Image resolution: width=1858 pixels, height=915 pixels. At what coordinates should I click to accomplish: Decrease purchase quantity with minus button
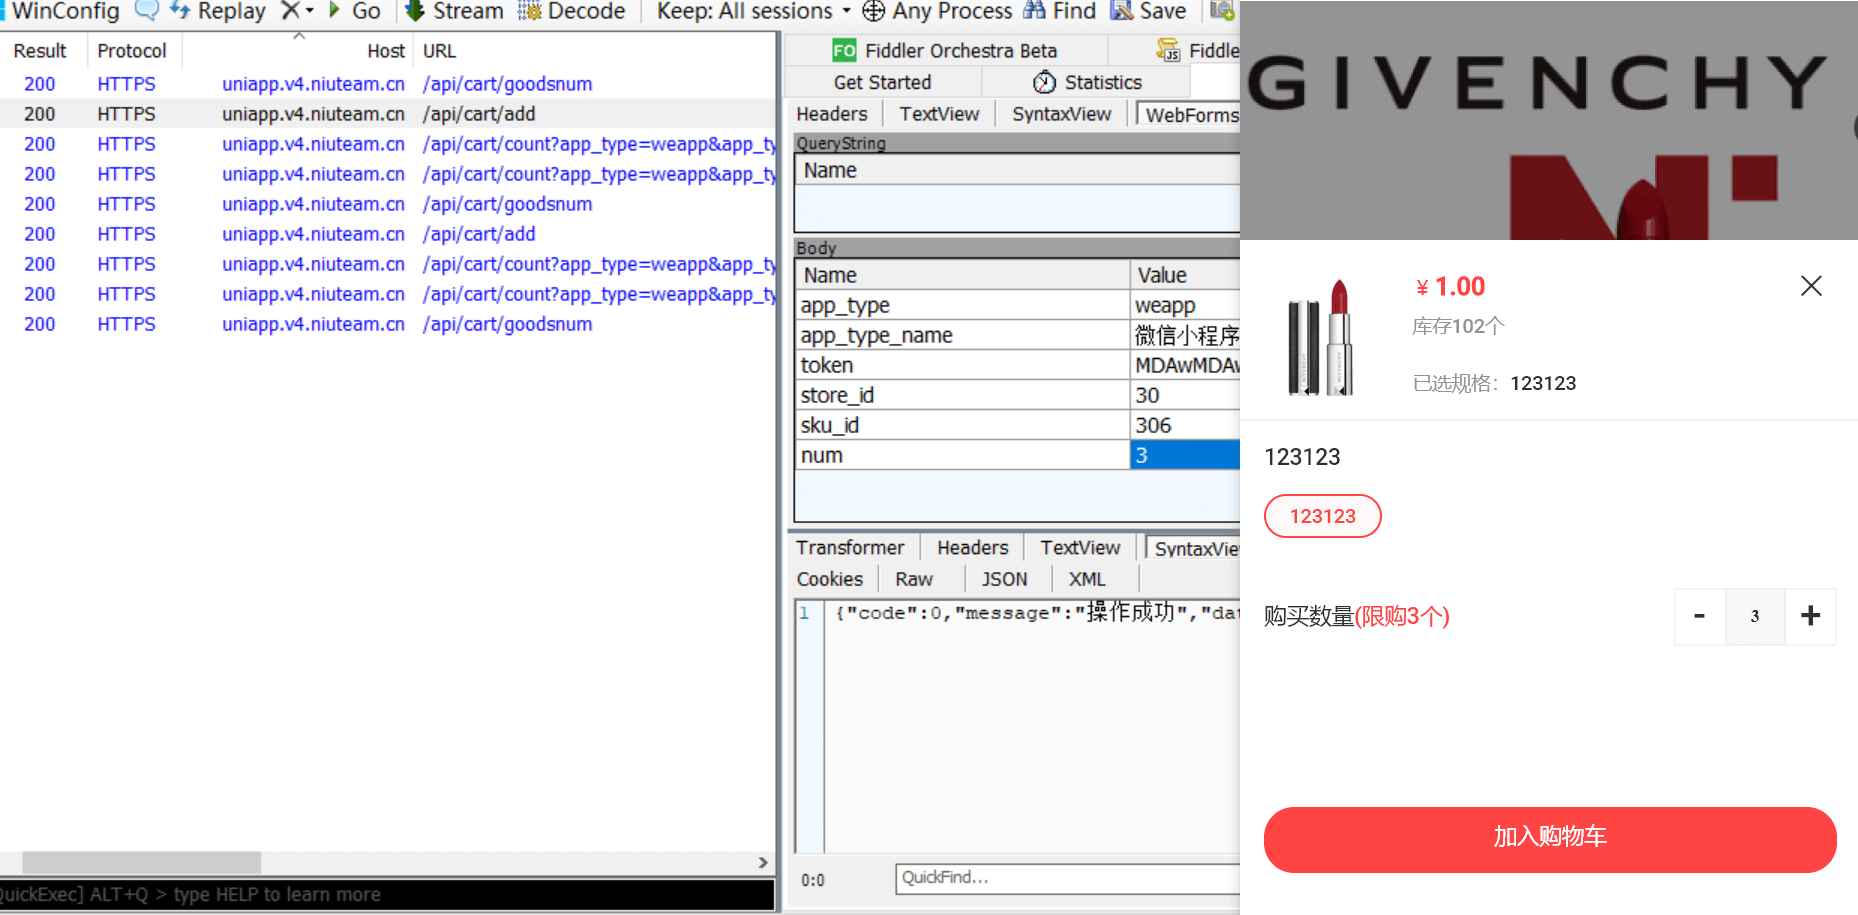click(1699, 616)
